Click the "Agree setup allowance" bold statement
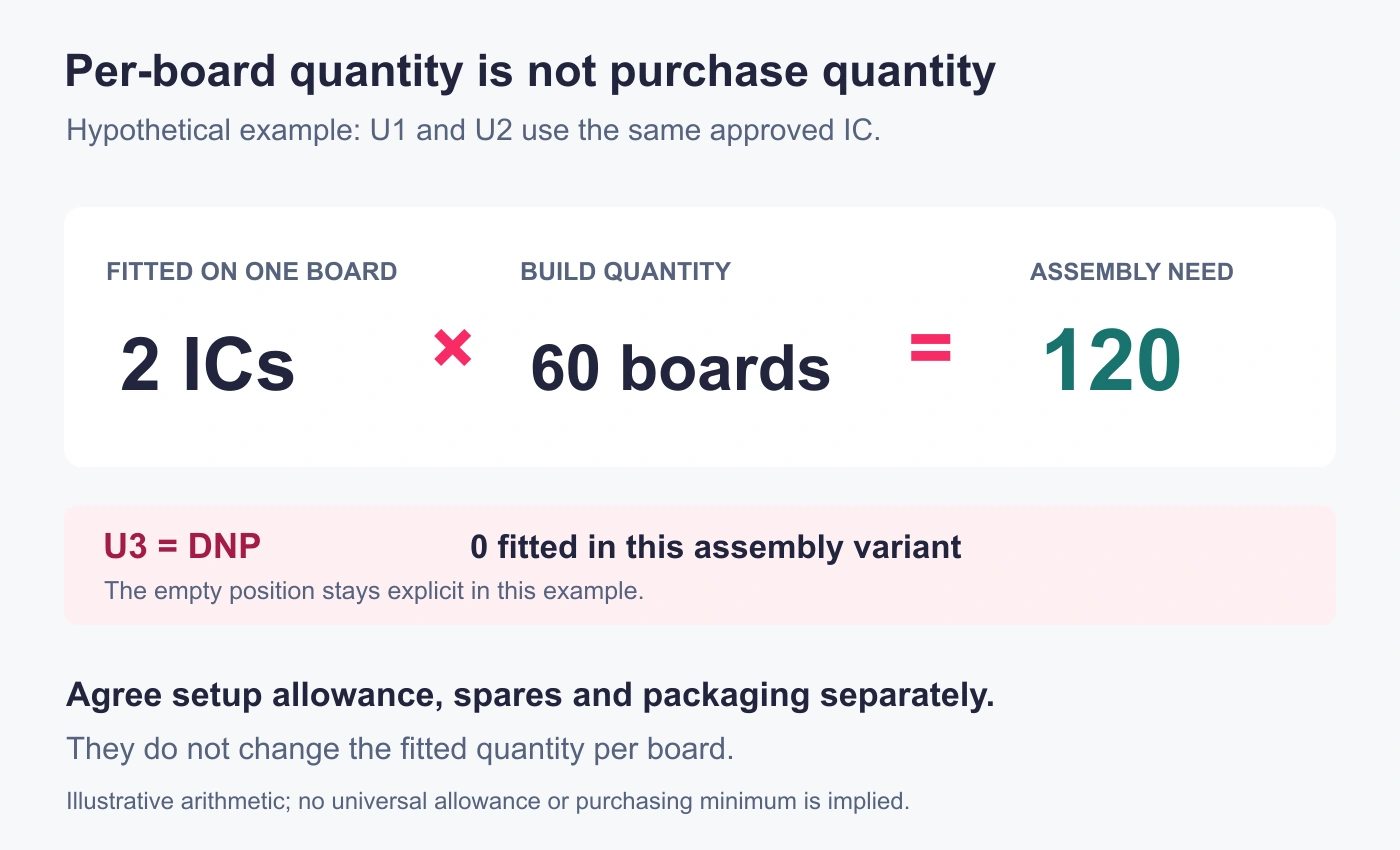This screenshot has height=850, width=1400. pos(531,696)
